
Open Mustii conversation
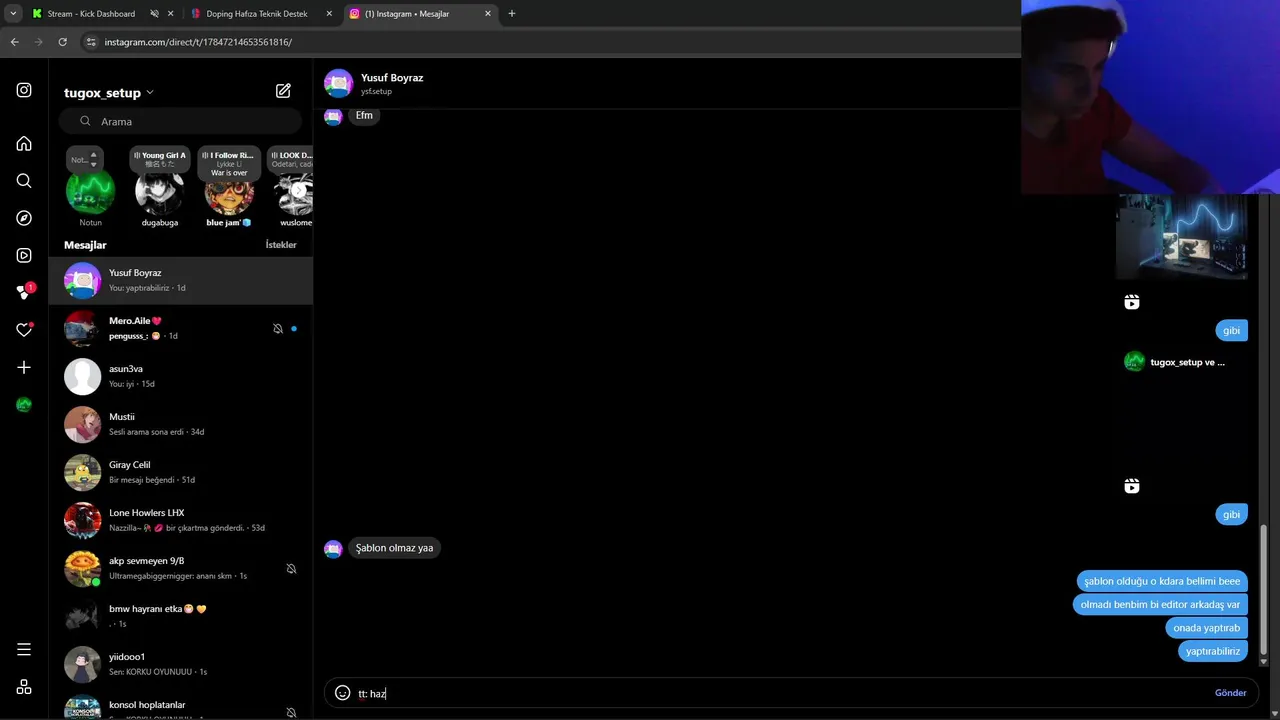[181, 424]
